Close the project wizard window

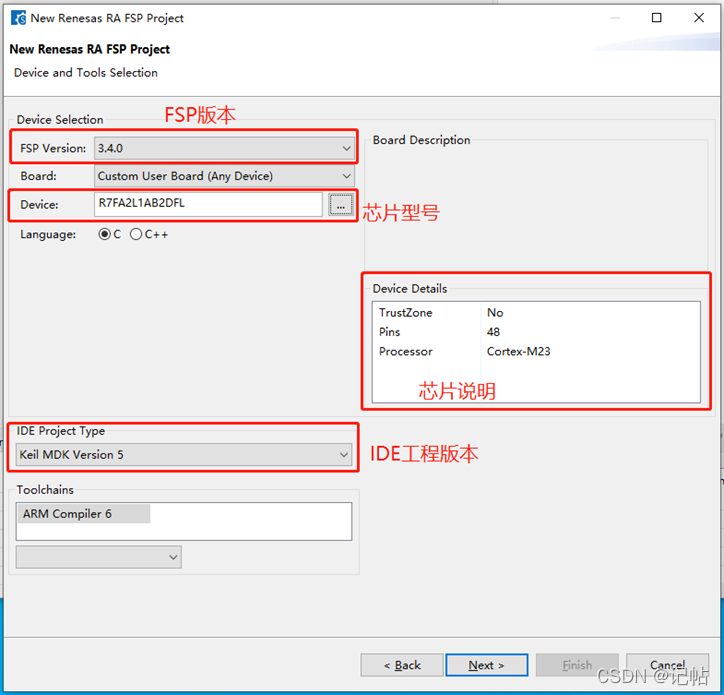click(x=699, y=18)
